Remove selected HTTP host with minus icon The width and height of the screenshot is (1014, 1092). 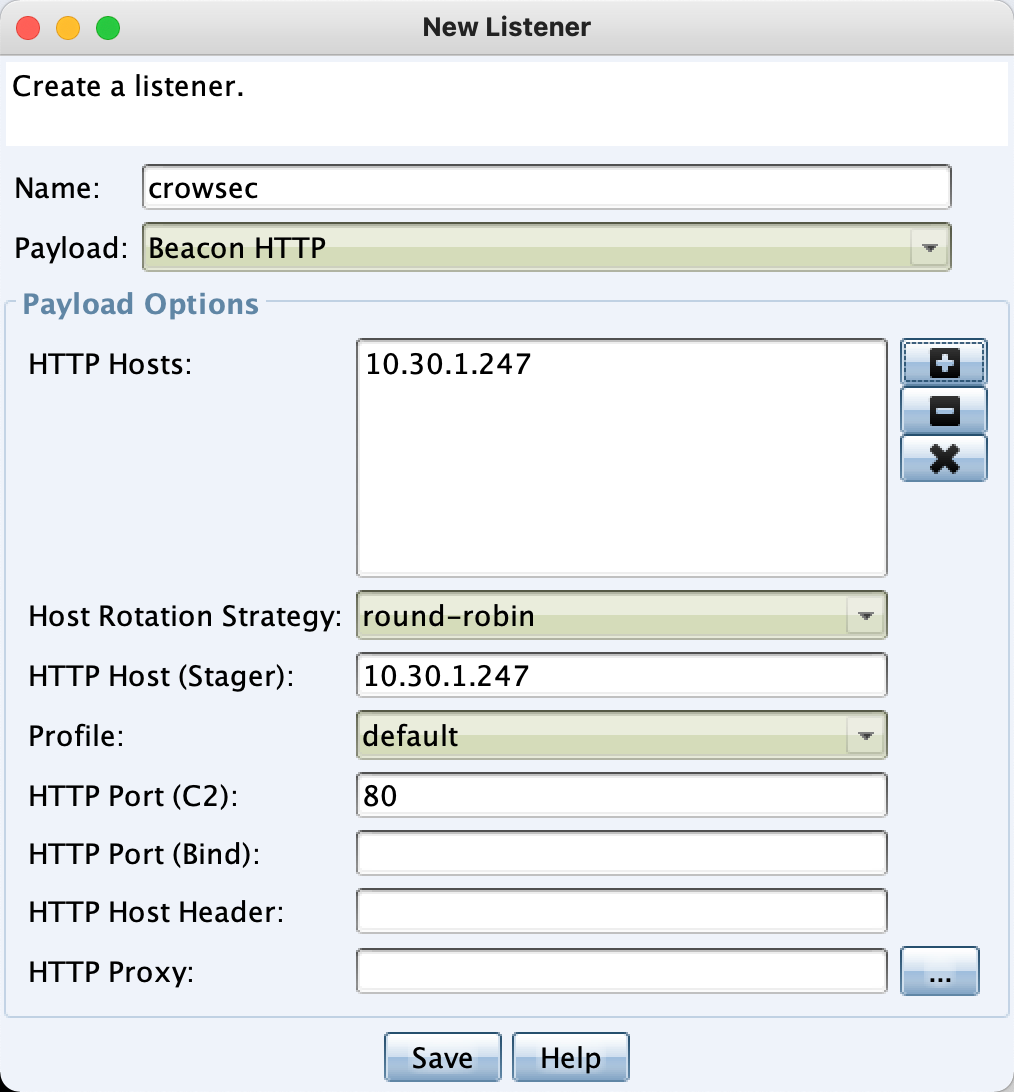click(x=944, y=410)
